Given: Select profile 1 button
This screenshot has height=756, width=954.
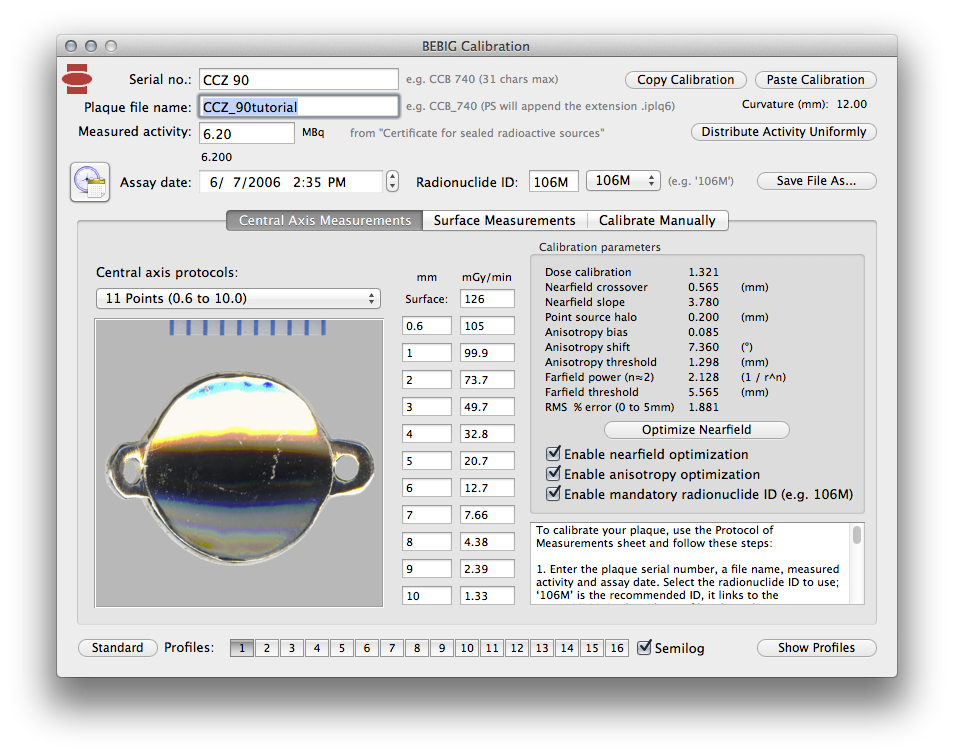Looking at the screenshot, I should [x=242, y=648].
